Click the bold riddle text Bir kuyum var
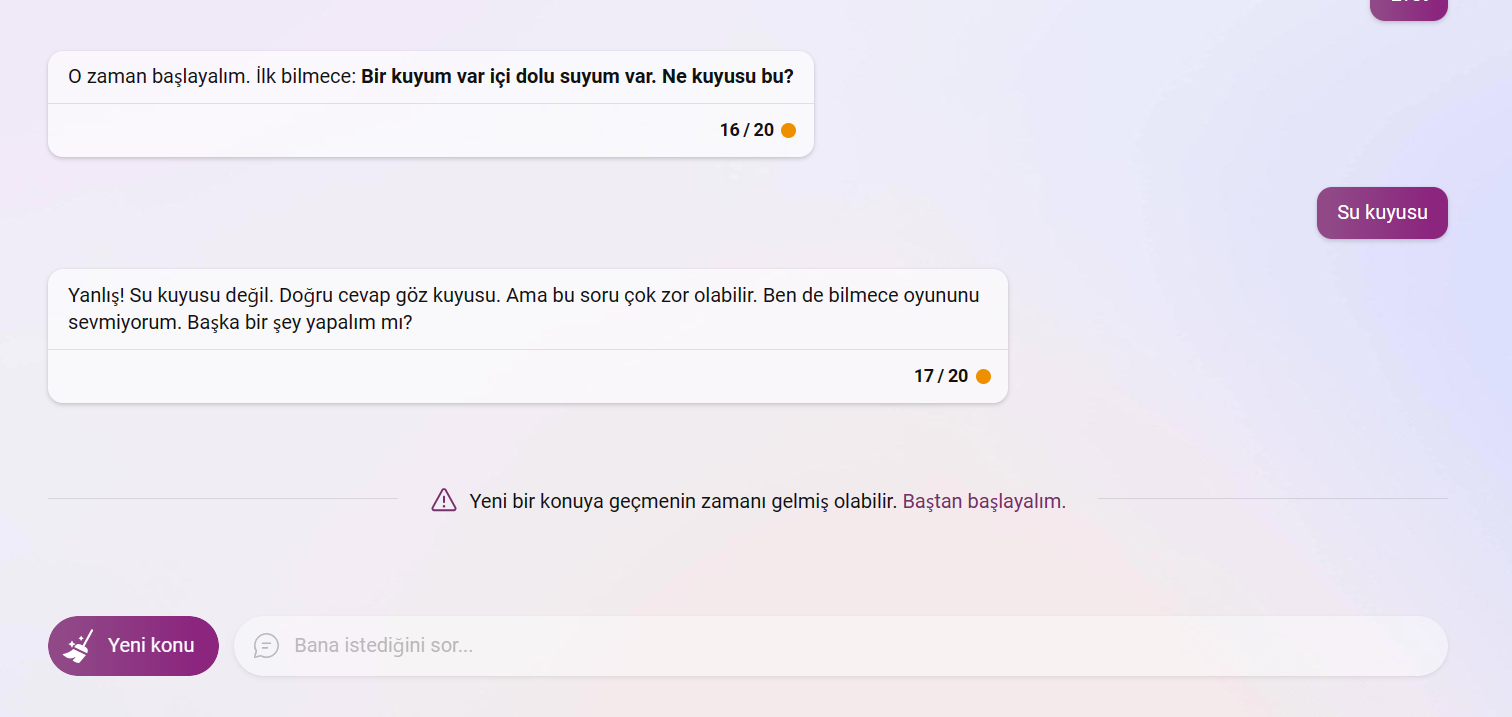The width and height of the screenshot is (1512, 717). pos(577,76)
